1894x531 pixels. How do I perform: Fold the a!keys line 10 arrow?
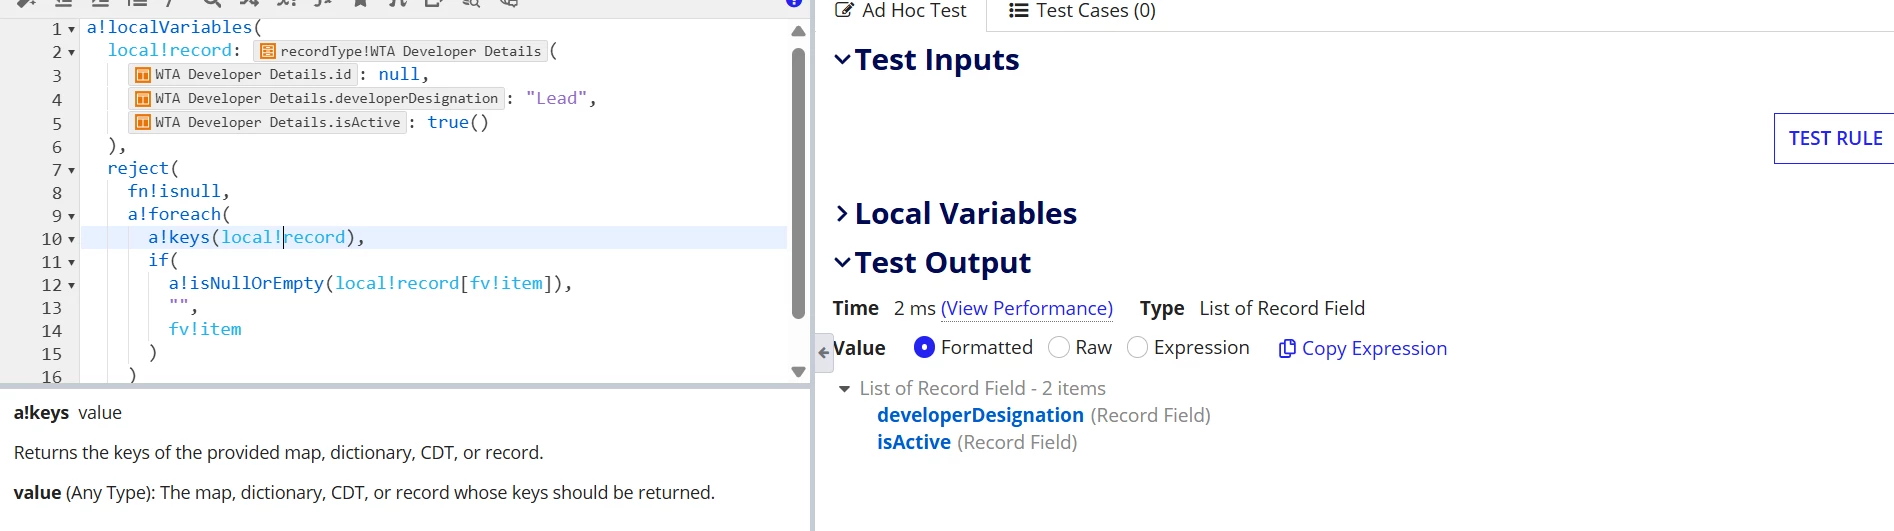71,240
